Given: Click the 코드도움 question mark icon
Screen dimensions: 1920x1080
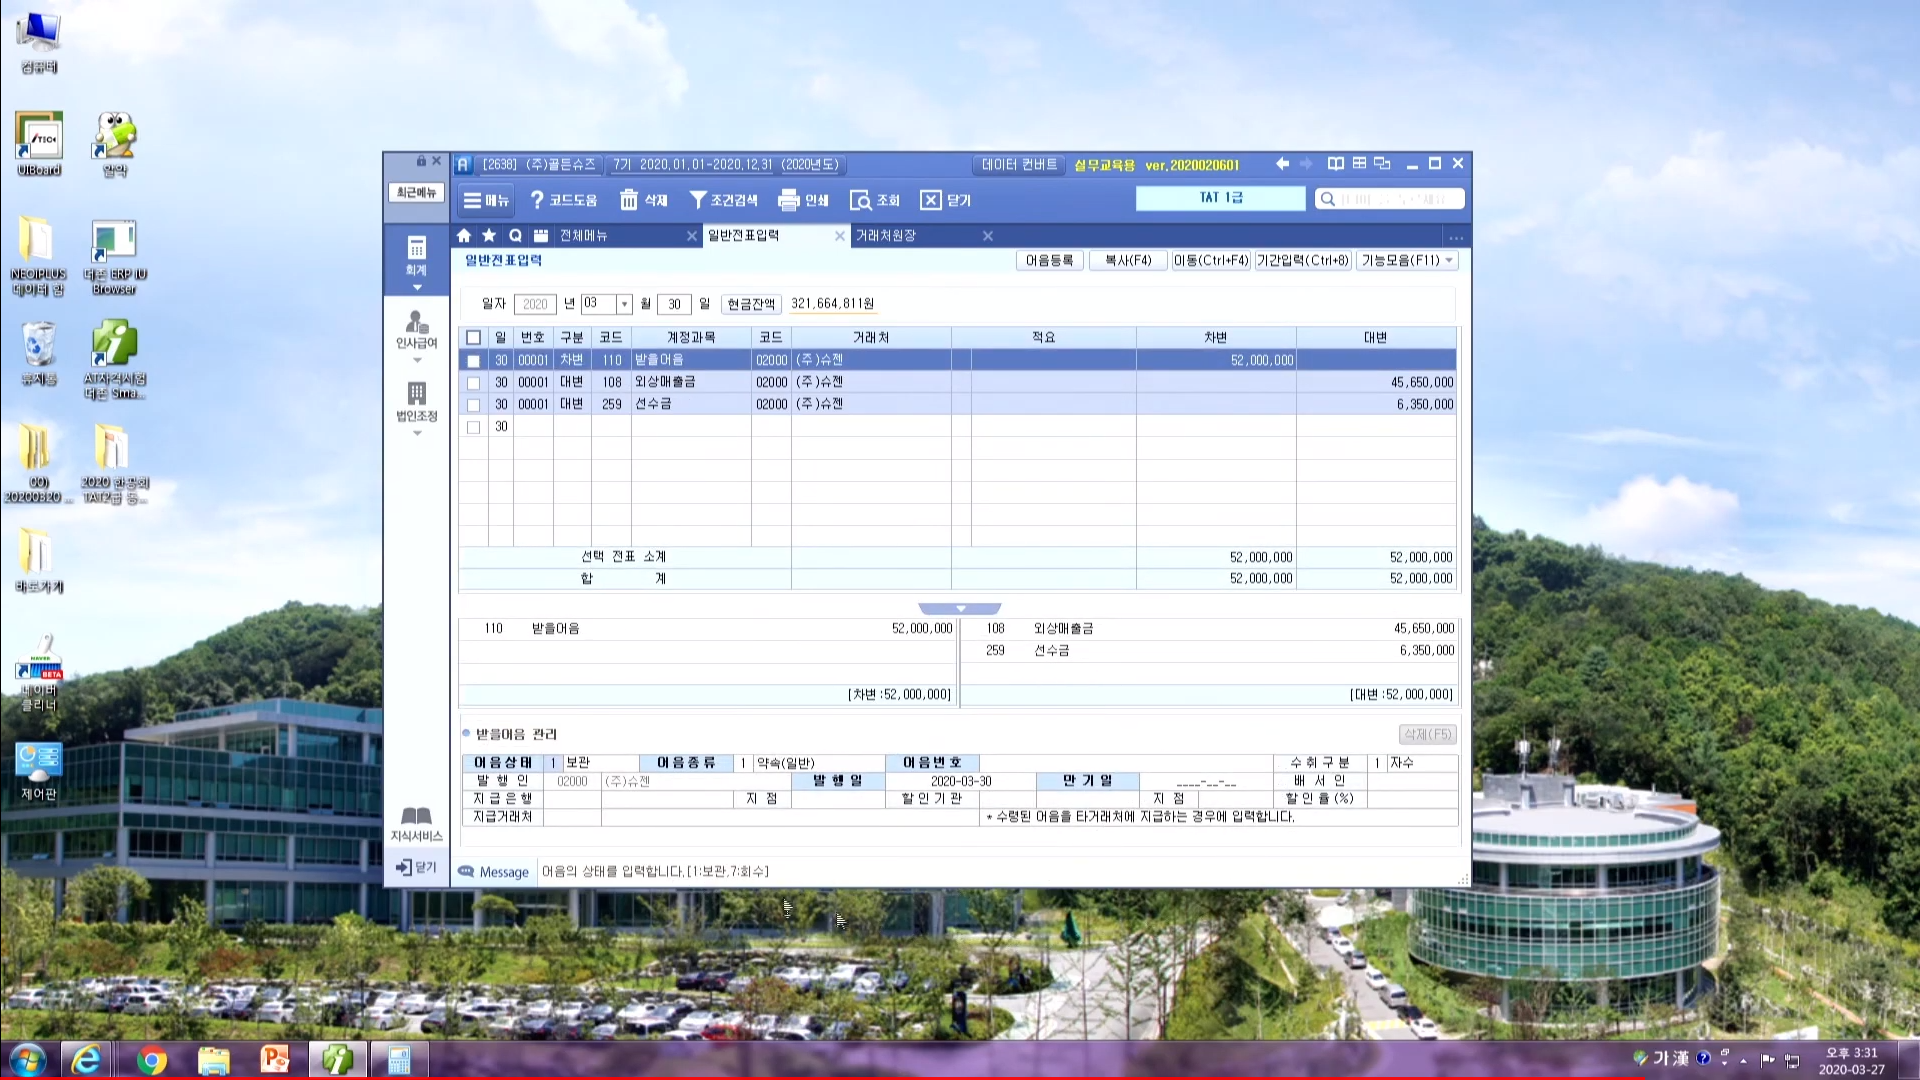Looking at the screenshot, I should (x=537, y=200).
